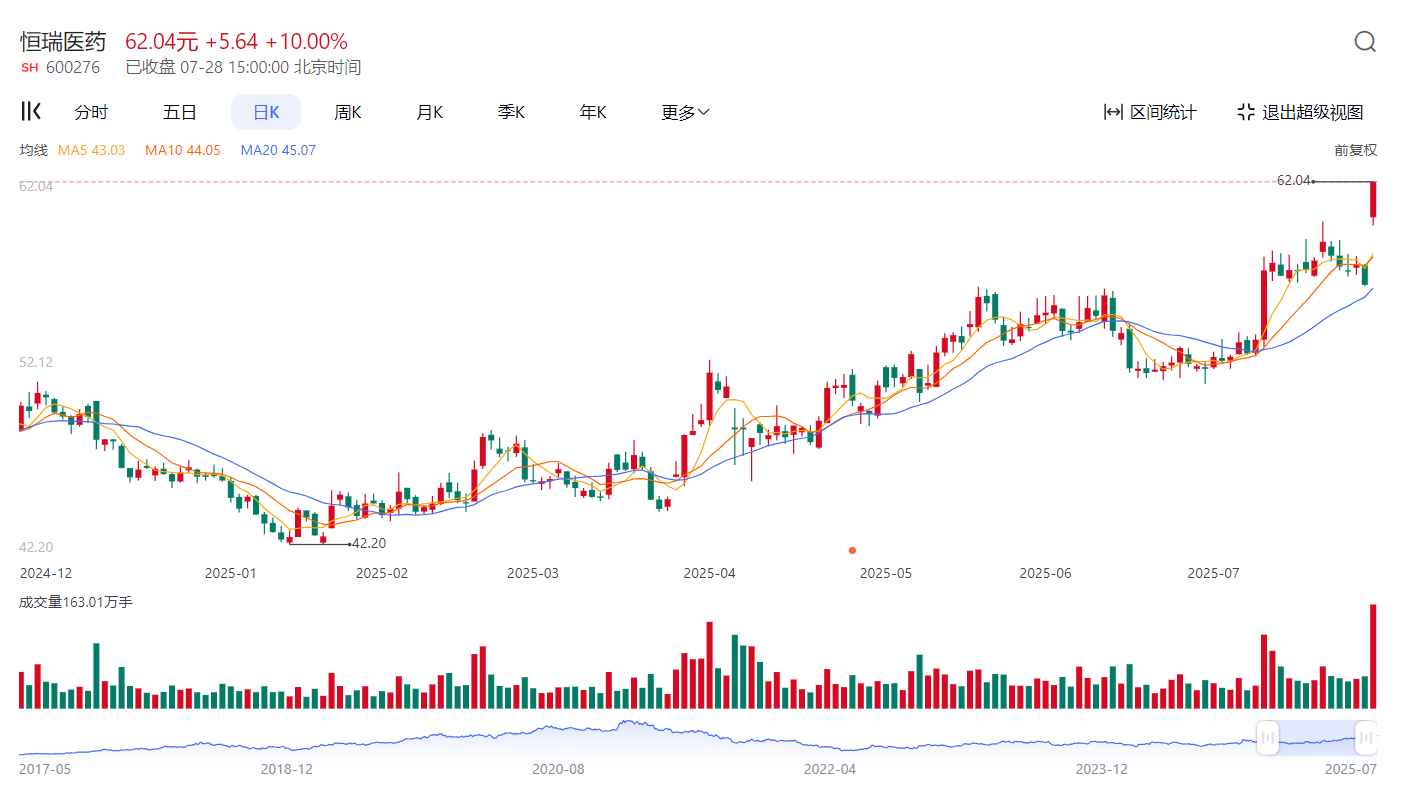
Task: Toggle the chart panel layout icon
Action: pos(31,111)
